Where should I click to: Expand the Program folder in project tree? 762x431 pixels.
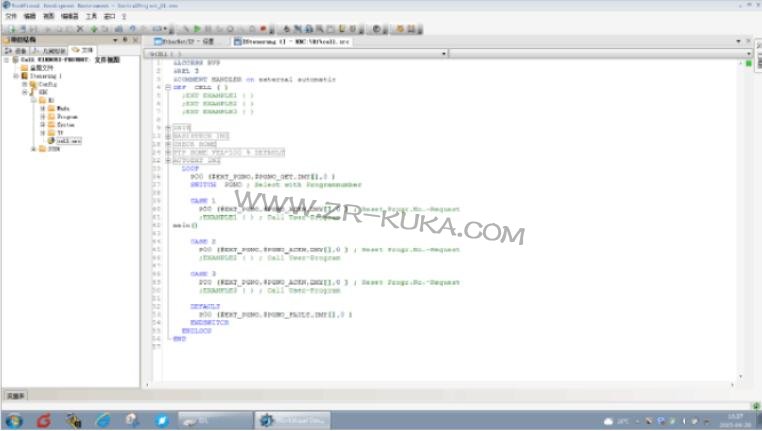click(x=43, y=116)
